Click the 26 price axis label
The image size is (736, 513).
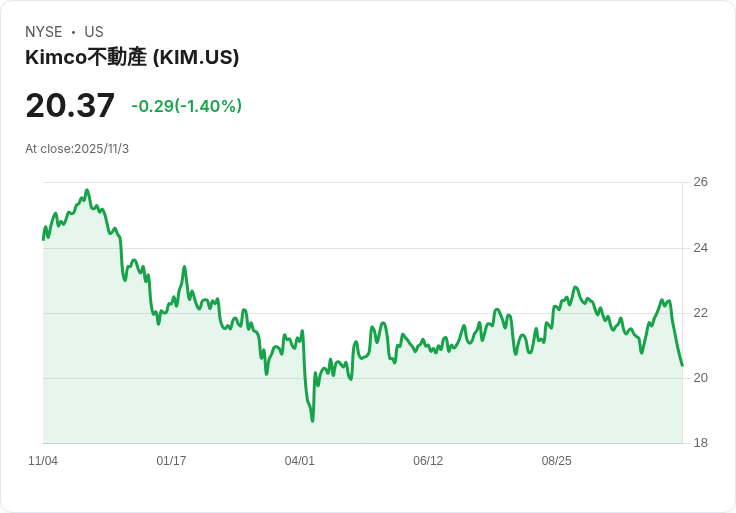(x=700, y=182)
